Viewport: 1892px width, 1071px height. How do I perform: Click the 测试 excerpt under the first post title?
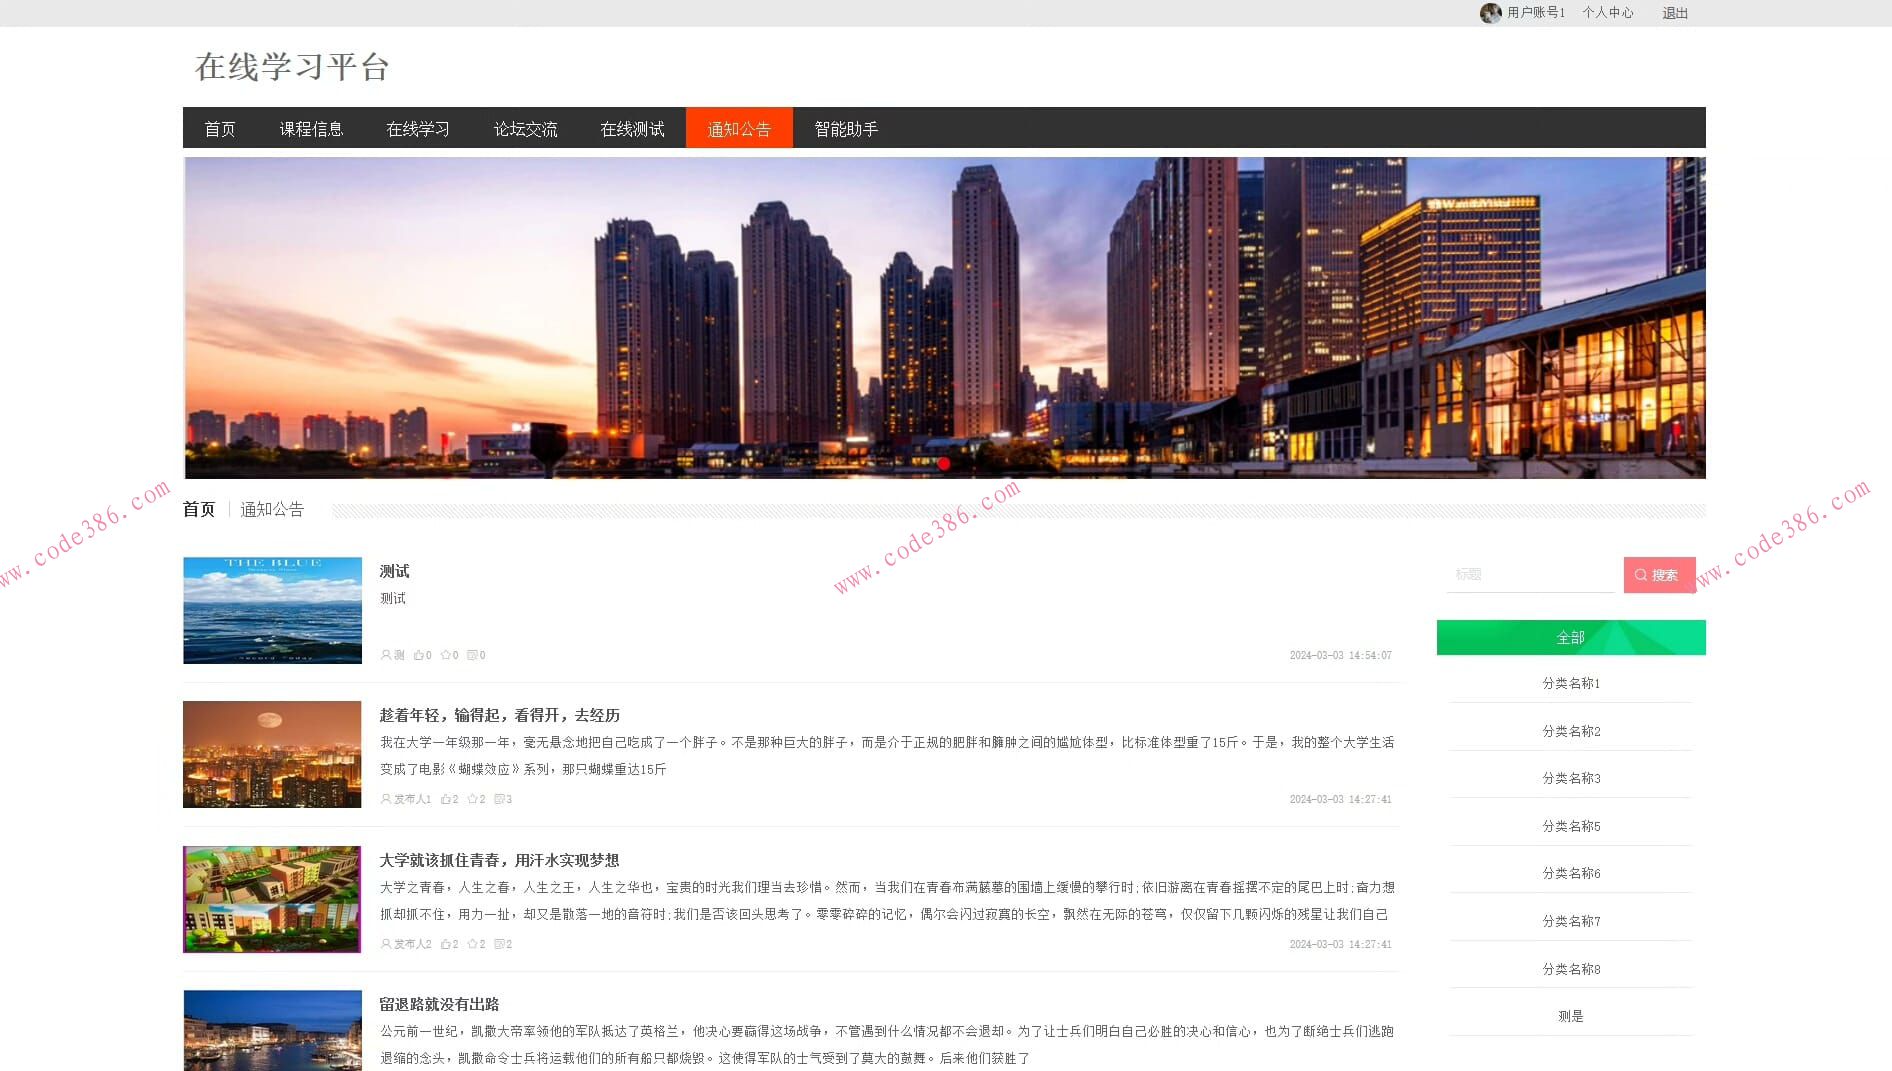pyautogui.click(x=393, y=599)
